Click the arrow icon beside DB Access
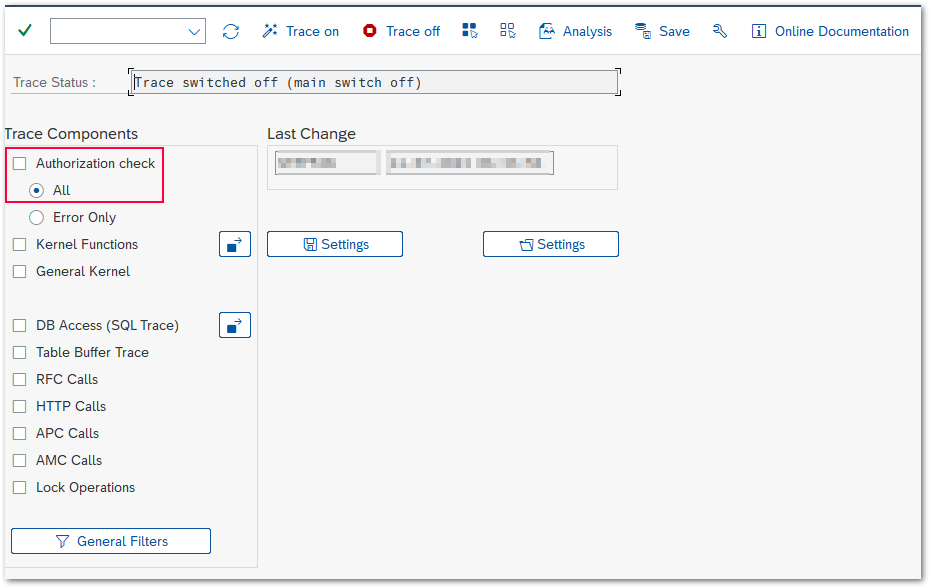The height and width of the screenshot is (588, 930). click(x=235, y=325)
